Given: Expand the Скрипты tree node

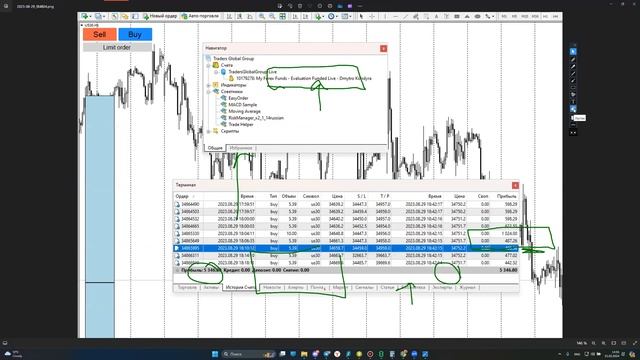Looking at the screenshot, I should tap(209, 131).
